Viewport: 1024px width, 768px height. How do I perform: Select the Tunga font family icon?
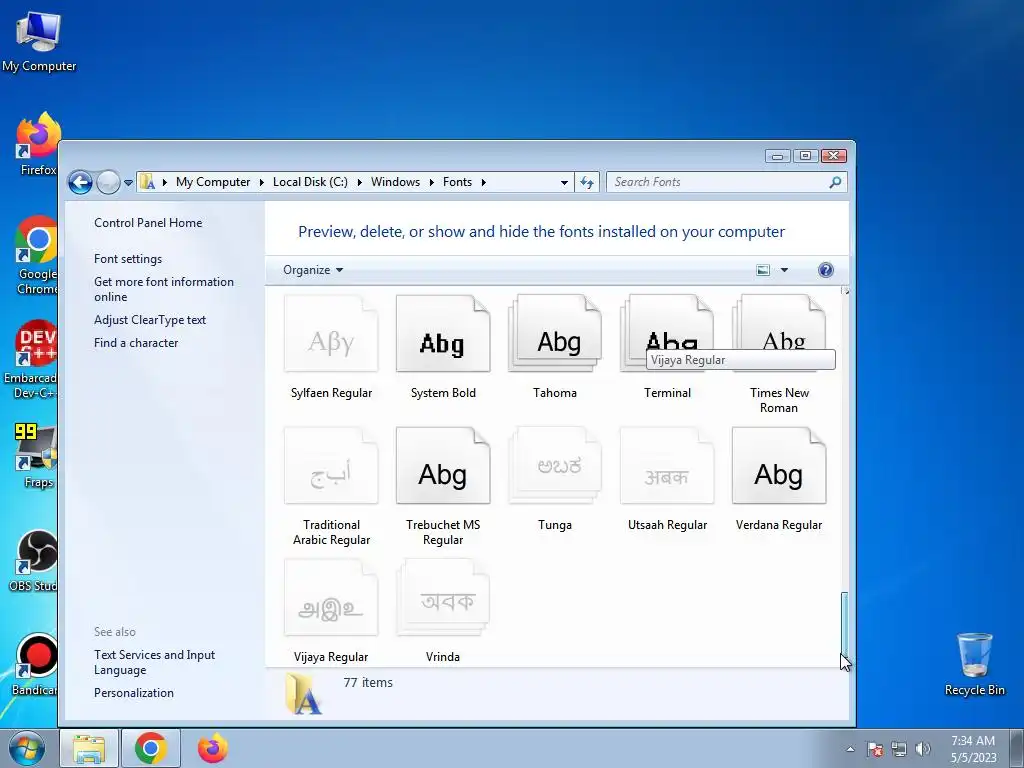[554, 466]
